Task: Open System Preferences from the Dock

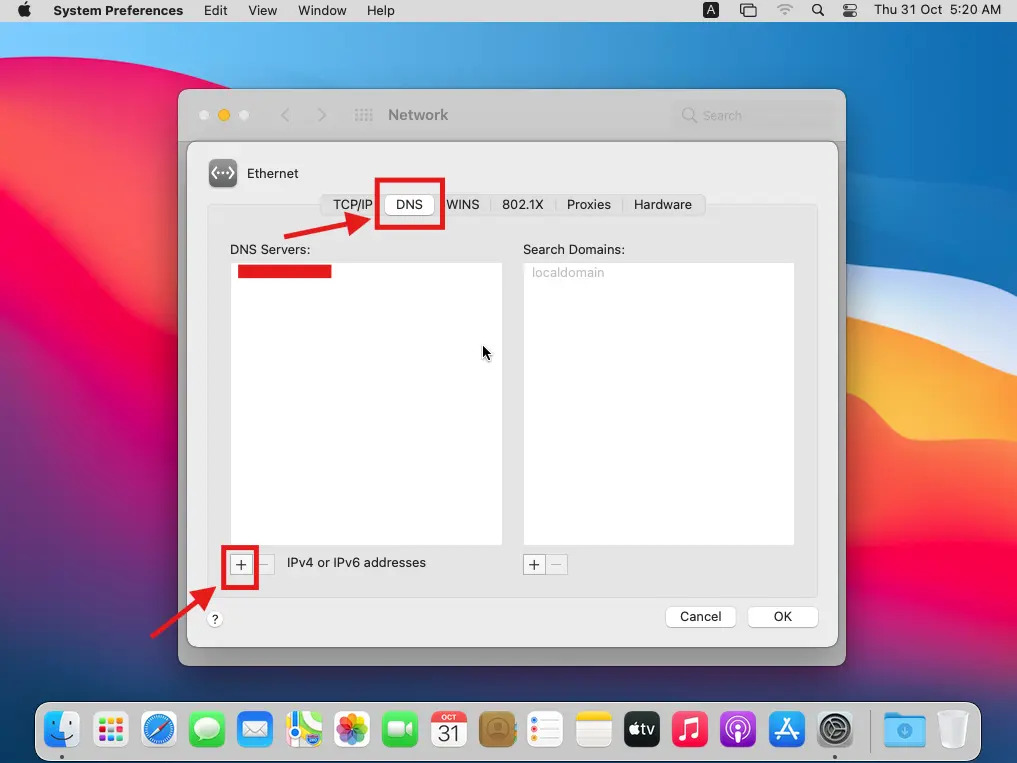Action: point(835,730)
